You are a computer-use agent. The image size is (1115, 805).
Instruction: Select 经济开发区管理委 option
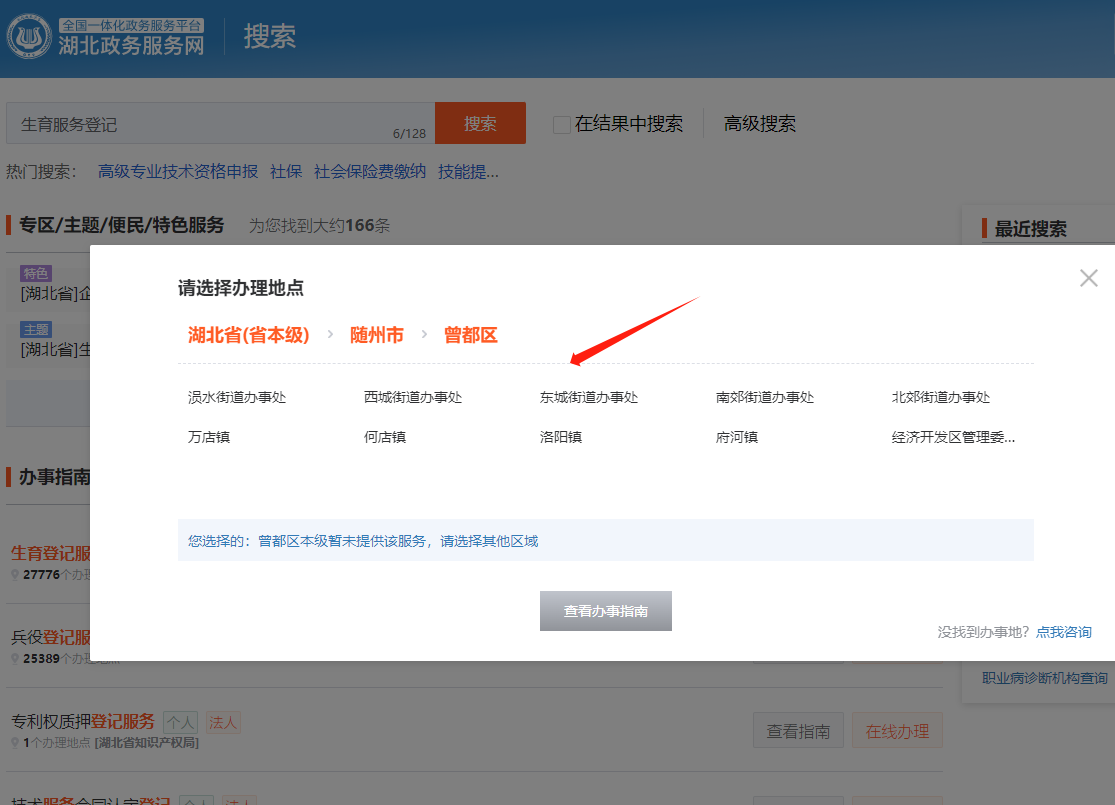[953, 437]
